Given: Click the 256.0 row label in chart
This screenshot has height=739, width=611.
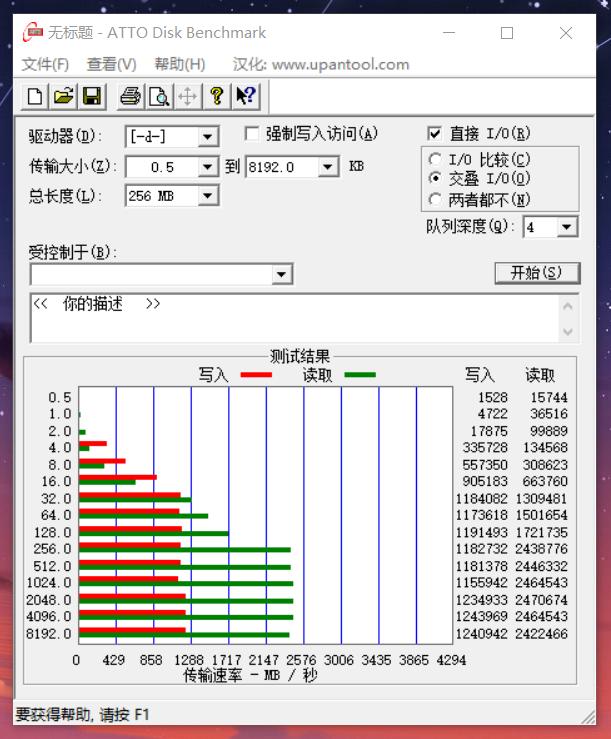Looking at the screenshot, I should pyautogui.click(x=52, y=549).
